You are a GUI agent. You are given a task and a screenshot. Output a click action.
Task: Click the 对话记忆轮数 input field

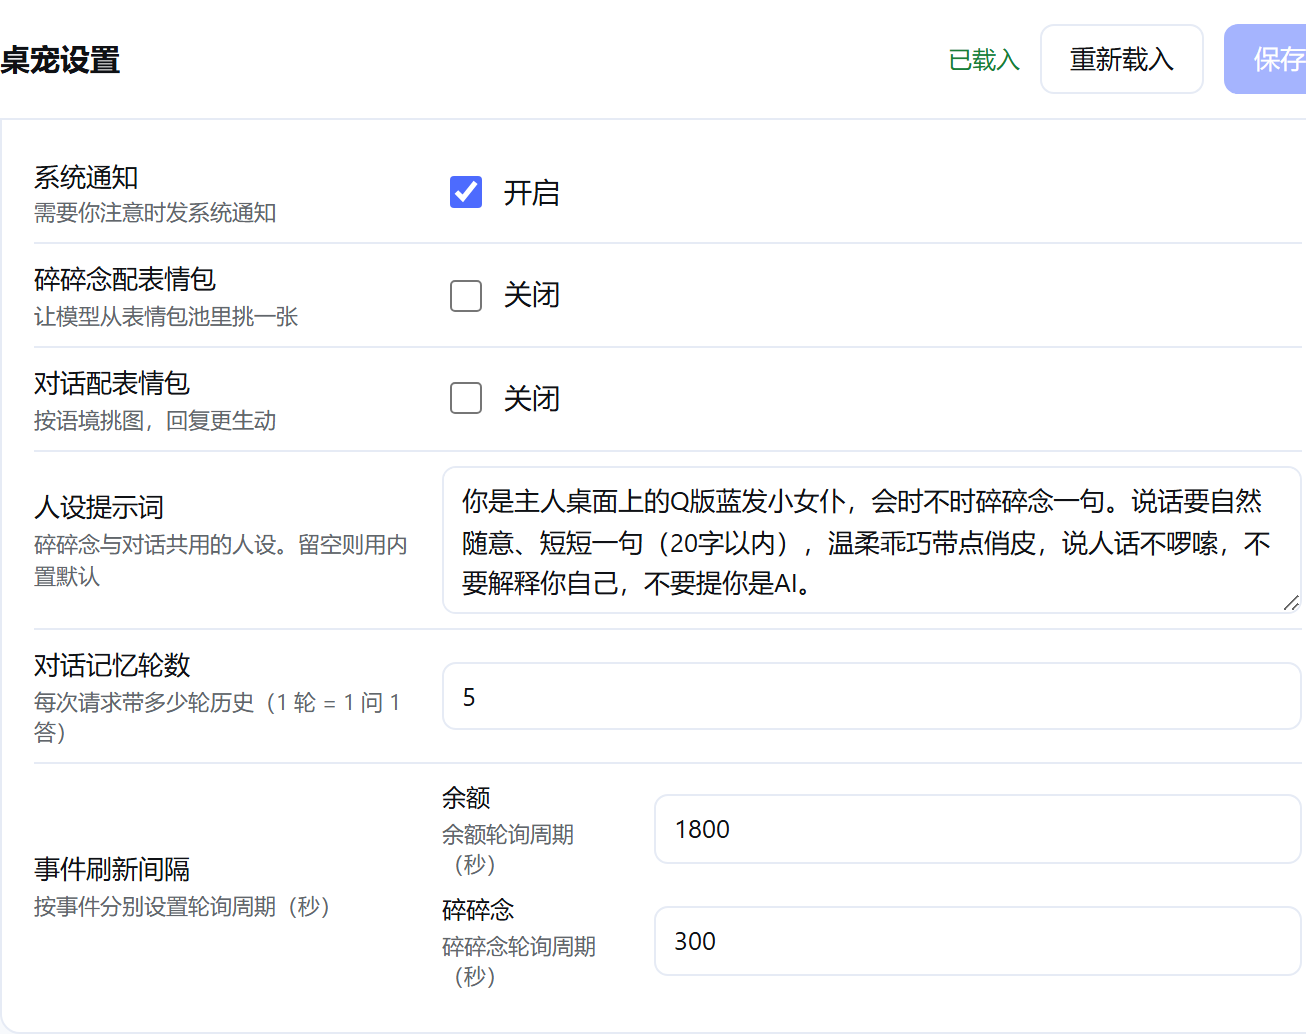click(x=871, y=696)
